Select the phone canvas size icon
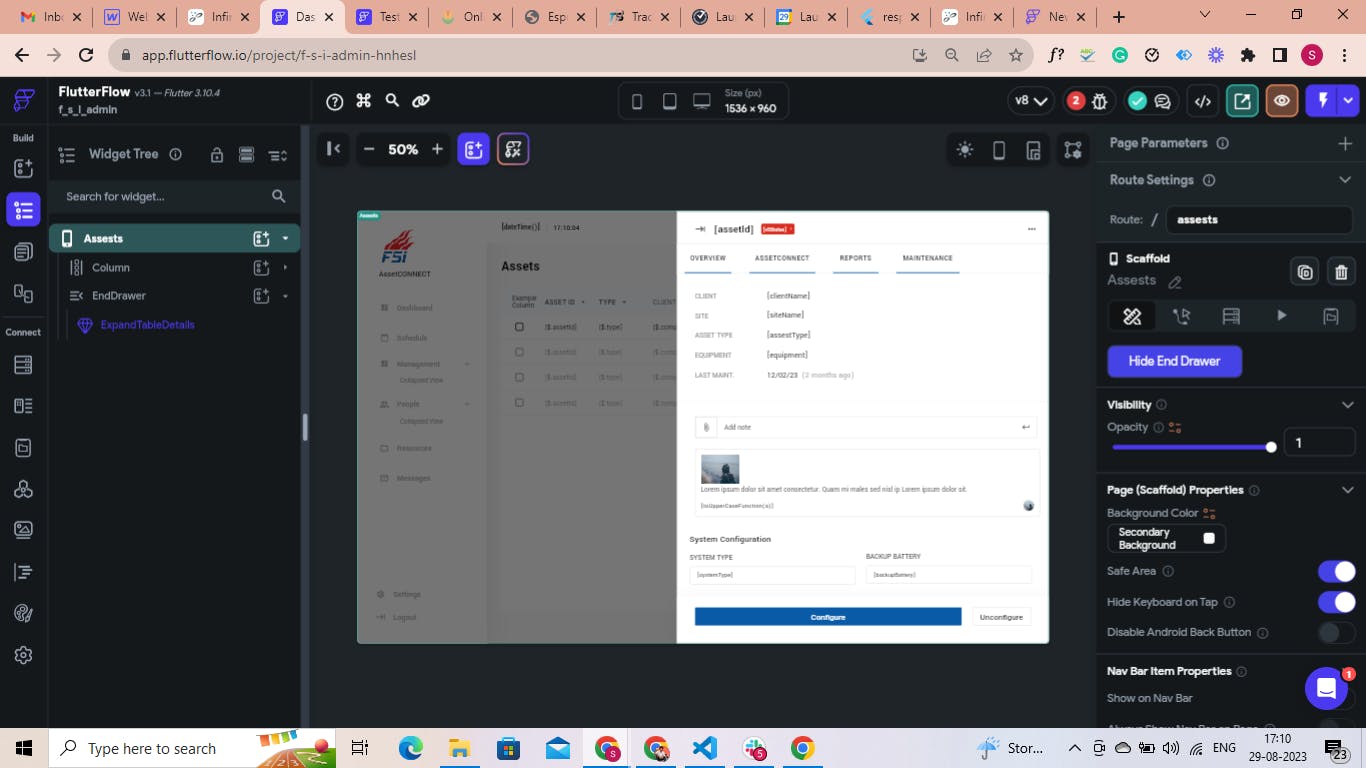 click(637, 101)
